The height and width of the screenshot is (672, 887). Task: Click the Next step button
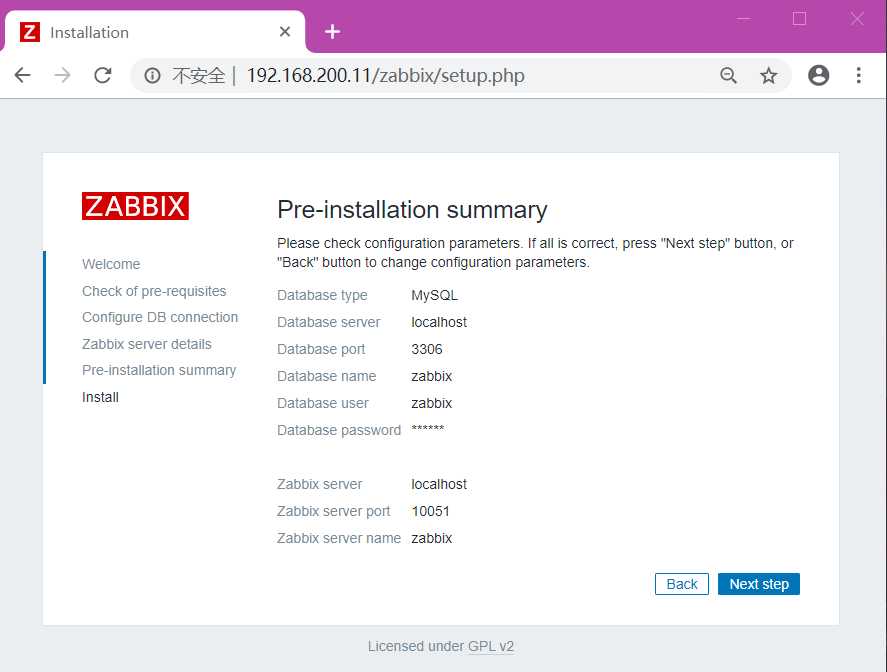pos(759,584)
